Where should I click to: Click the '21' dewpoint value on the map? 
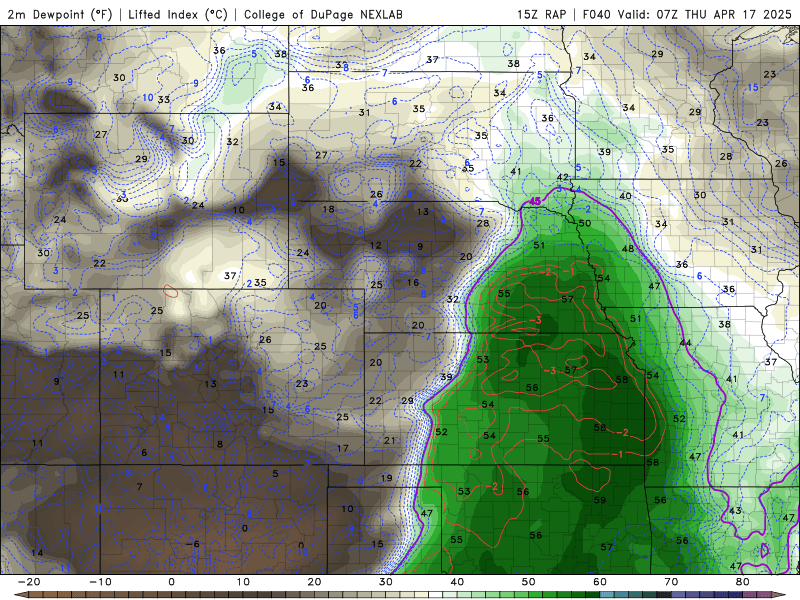point(389,440)
